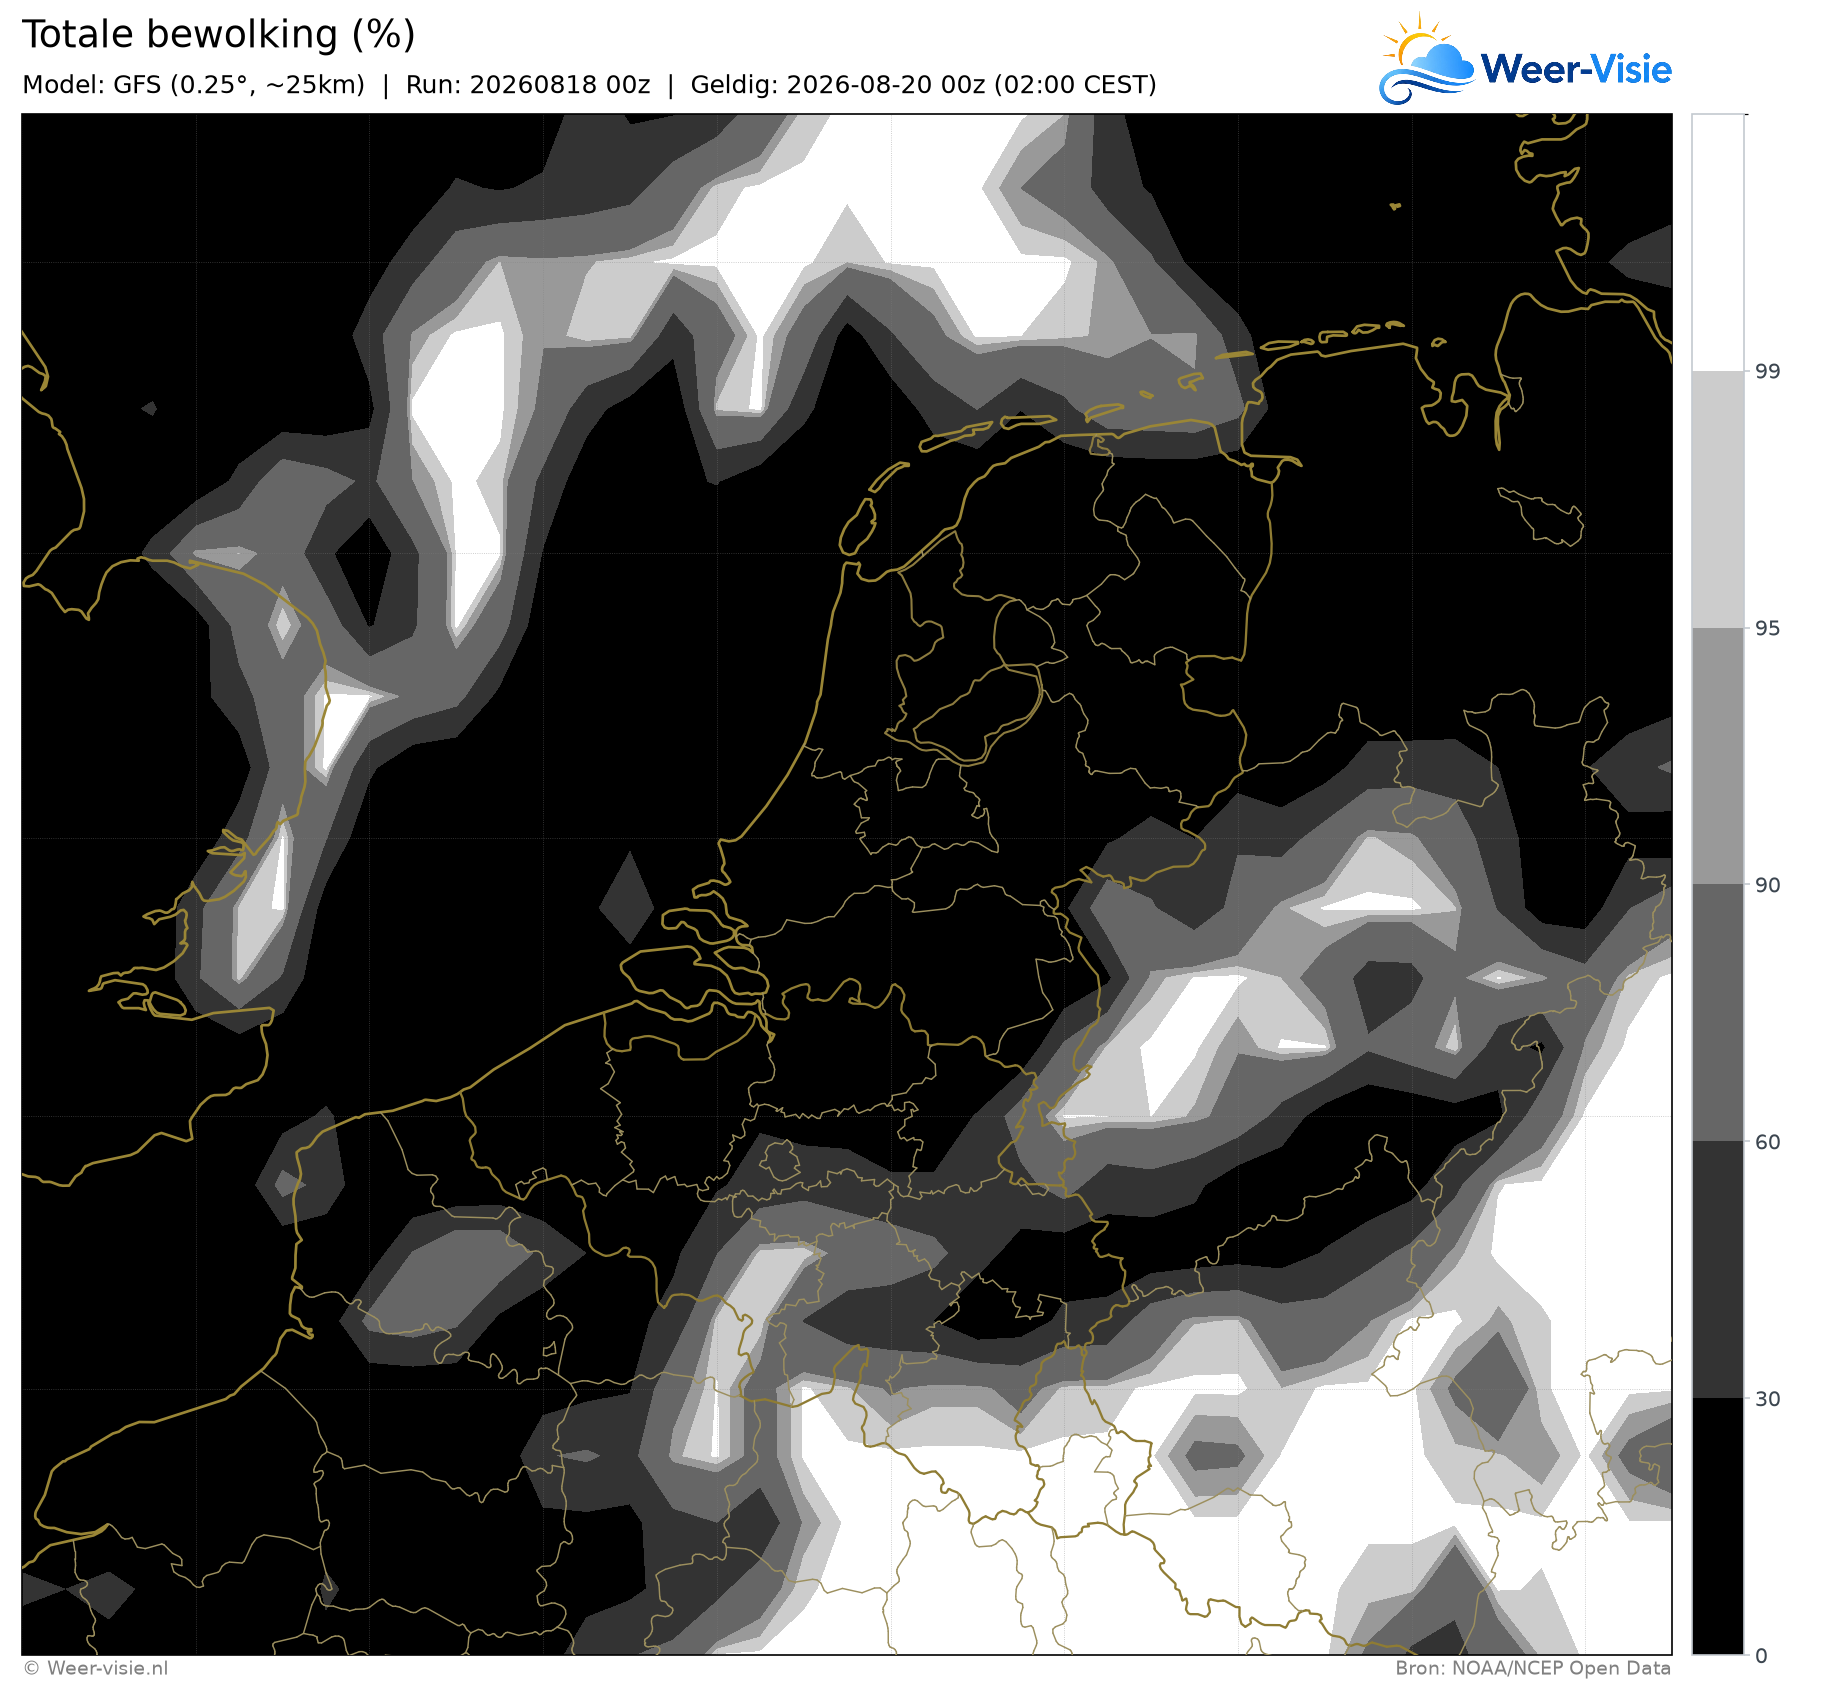Click the 'Run: 20260818 00z' text

pyautogui.click(x=528, y=85)
